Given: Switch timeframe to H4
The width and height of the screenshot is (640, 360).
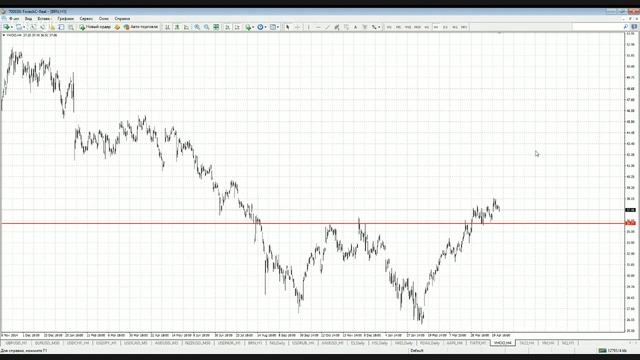Looking at the screenshot, I should [x=436, y=27].
